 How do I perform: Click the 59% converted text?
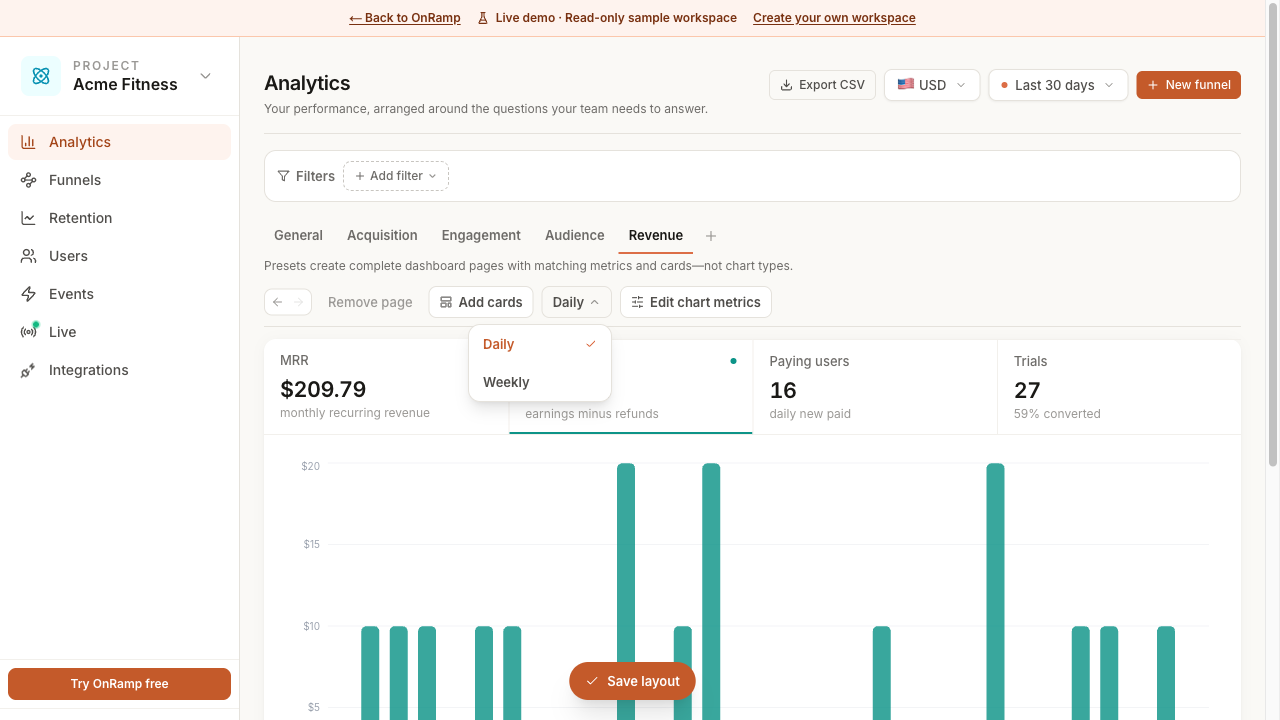[1057, 414]
